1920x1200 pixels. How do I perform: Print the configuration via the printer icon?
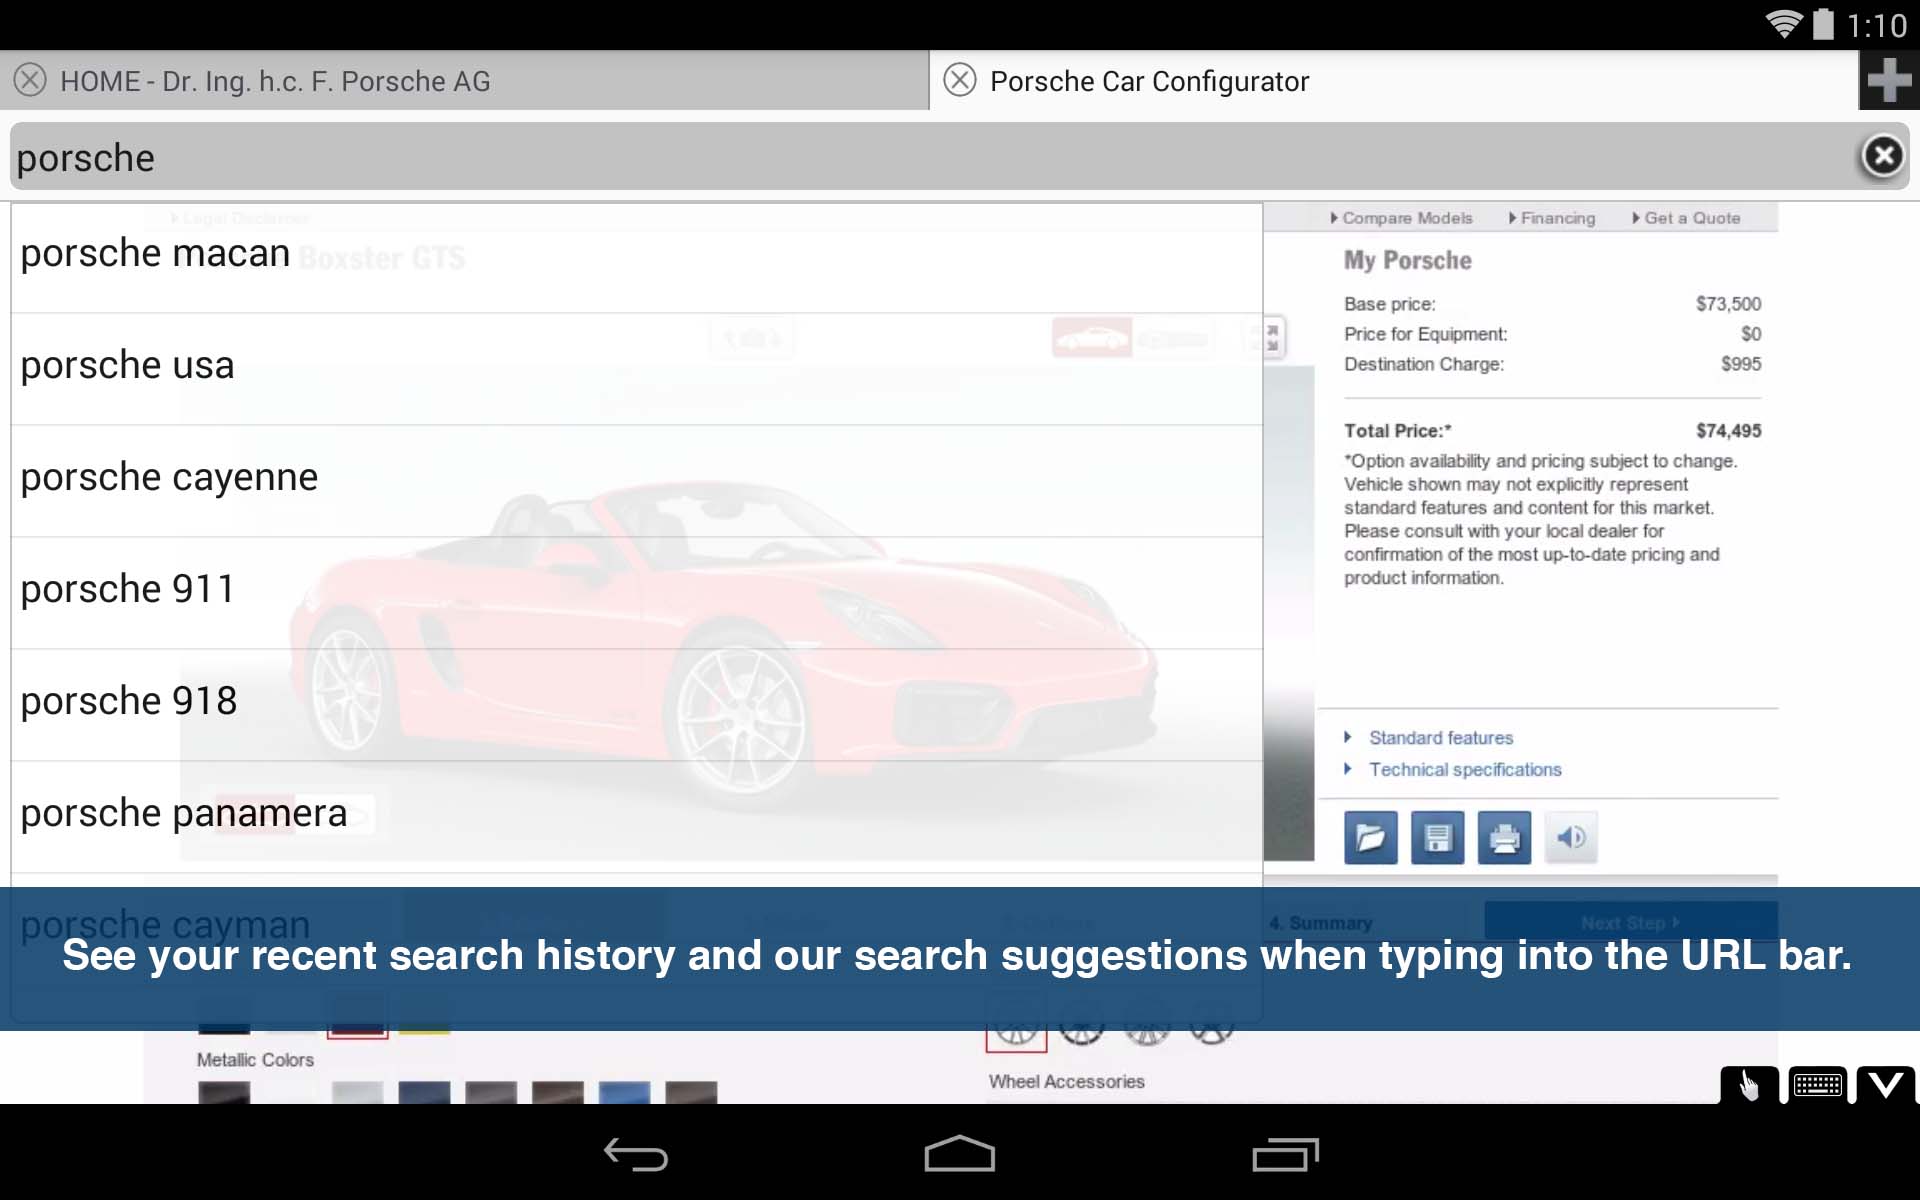point(1504,838)
